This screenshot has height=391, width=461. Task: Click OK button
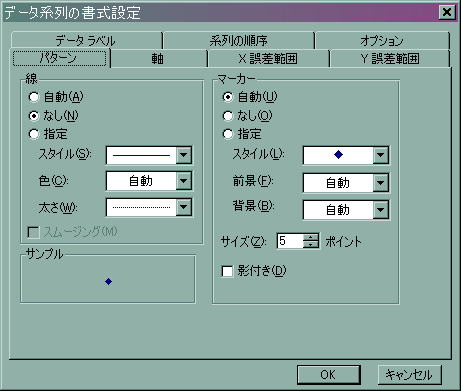329,375
